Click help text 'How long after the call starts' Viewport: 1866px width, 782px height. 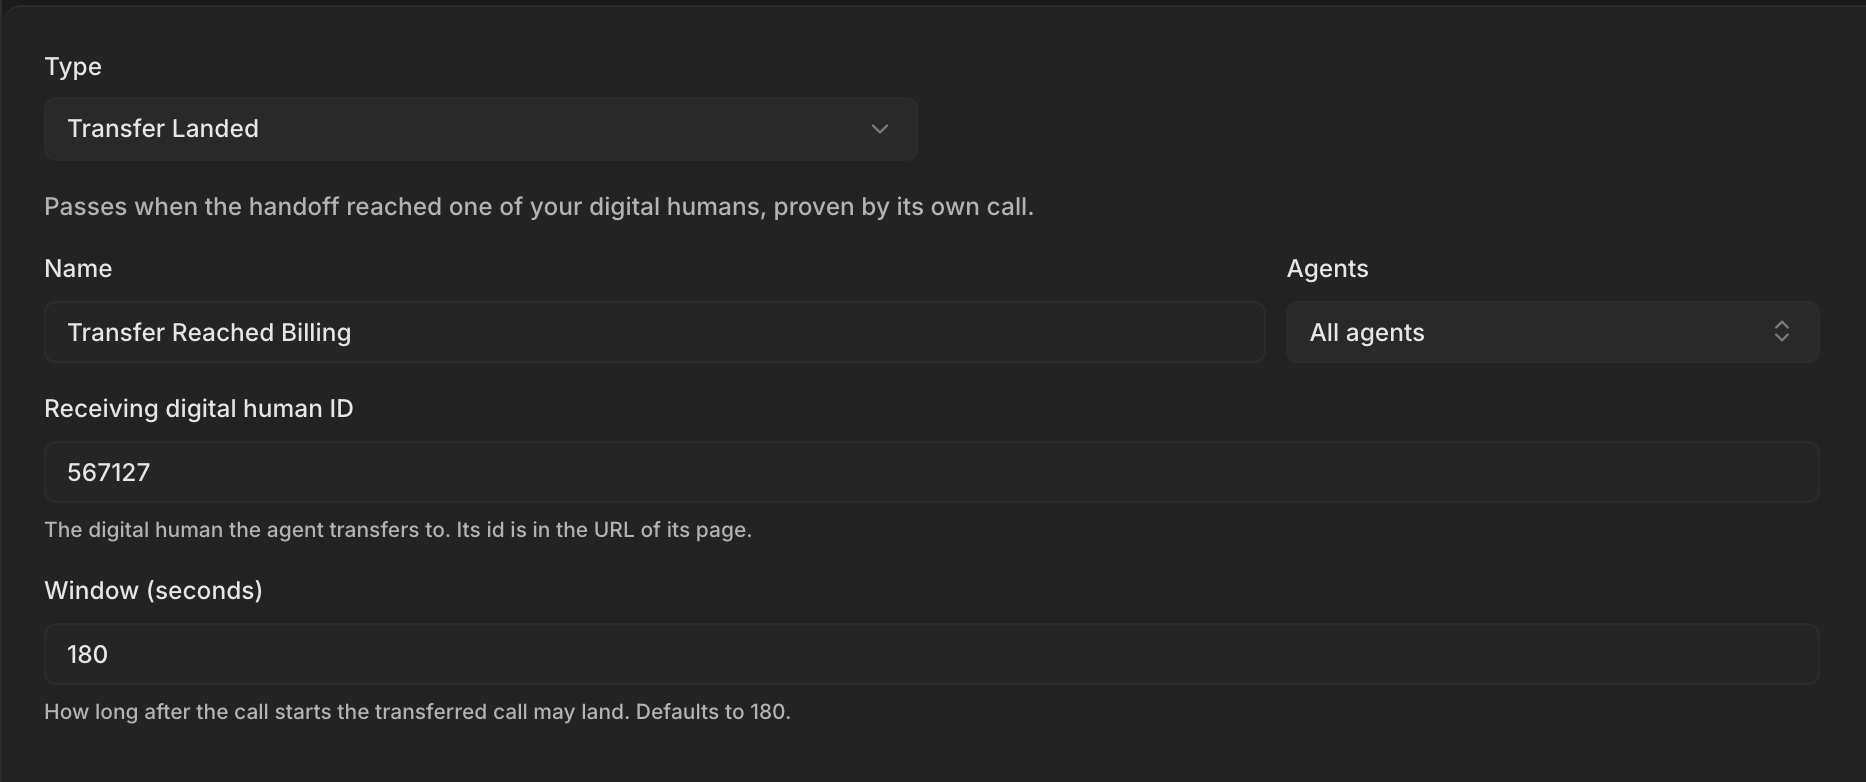[x=418, y=712]
